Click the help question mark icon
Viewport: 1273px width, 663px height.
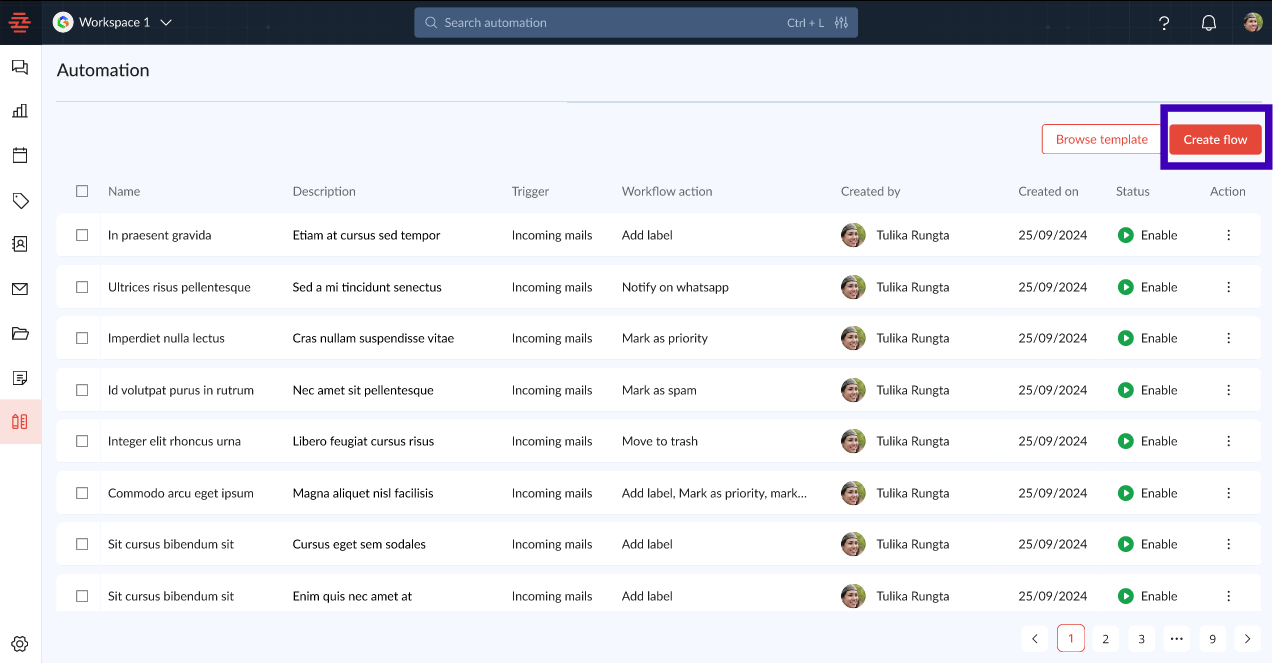(x=1164, y=23)
